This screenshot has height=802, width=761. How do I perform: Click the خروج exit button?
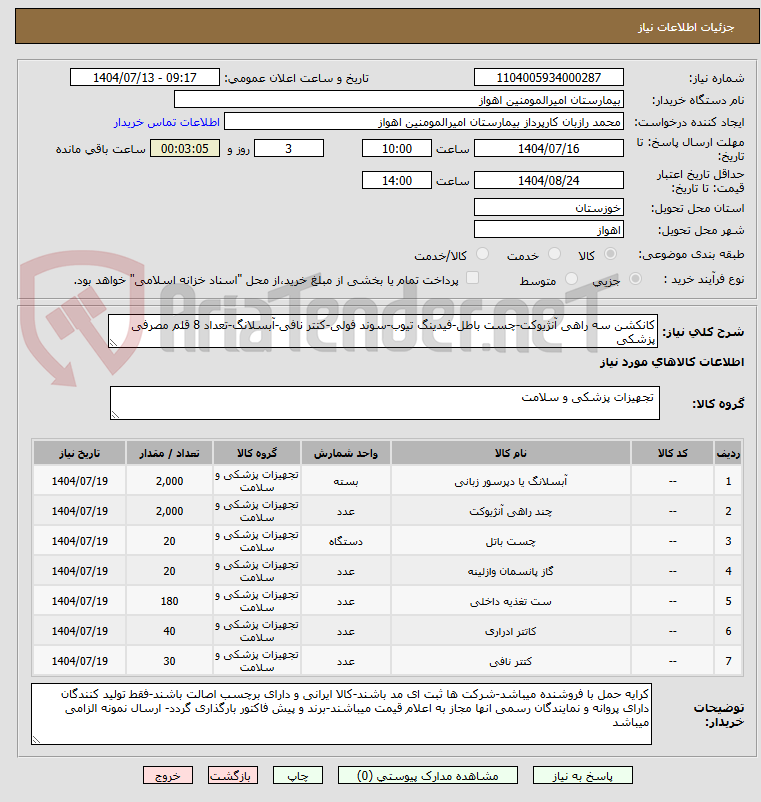click(168, 775)
